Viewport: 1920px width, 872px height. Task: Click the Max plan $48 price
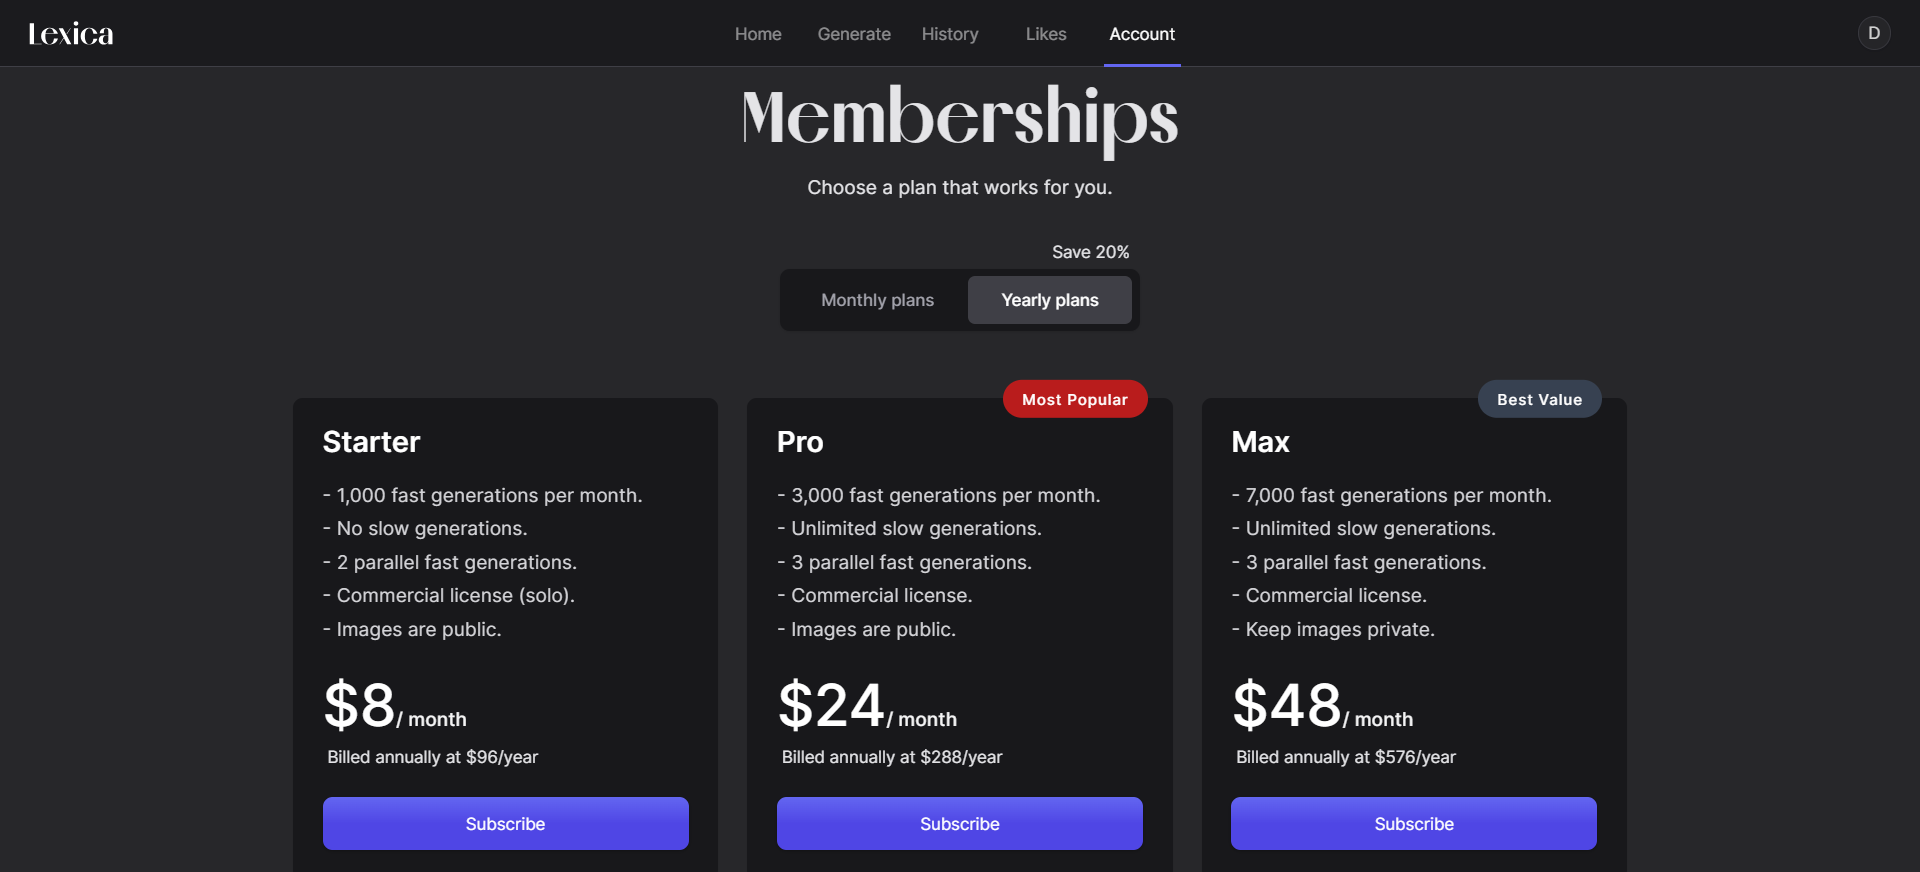1287,706
